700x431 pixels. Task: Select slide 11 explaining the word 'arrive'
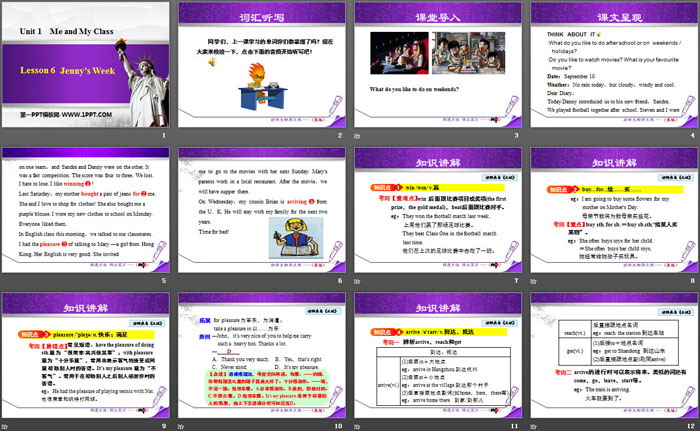[x=438, y=356]
